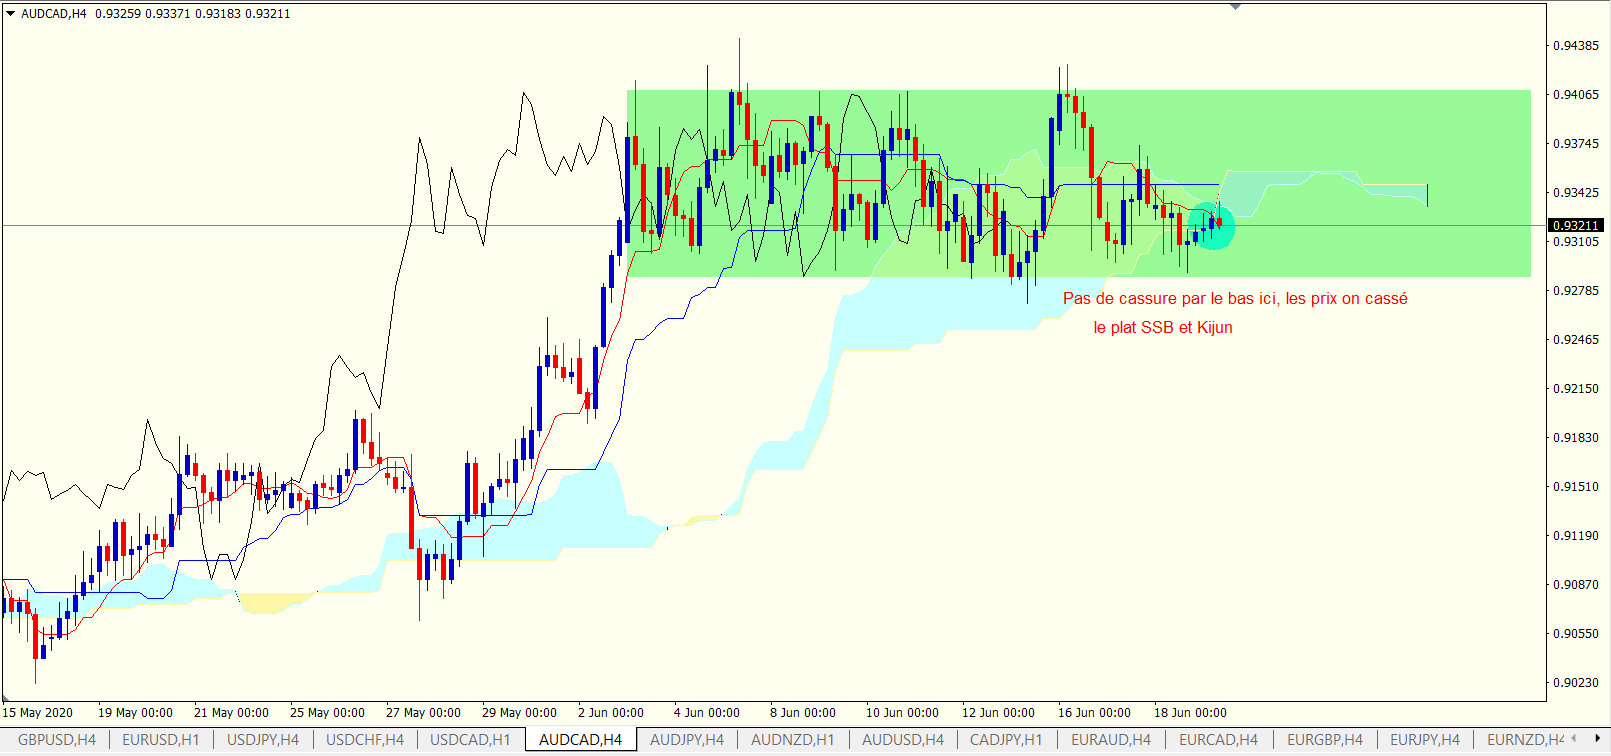The height and width of the screenshot is (756, 1611).
Task: Switch to the CADJPY,H1 chart tab
Action: click(x=1006, y=740)
